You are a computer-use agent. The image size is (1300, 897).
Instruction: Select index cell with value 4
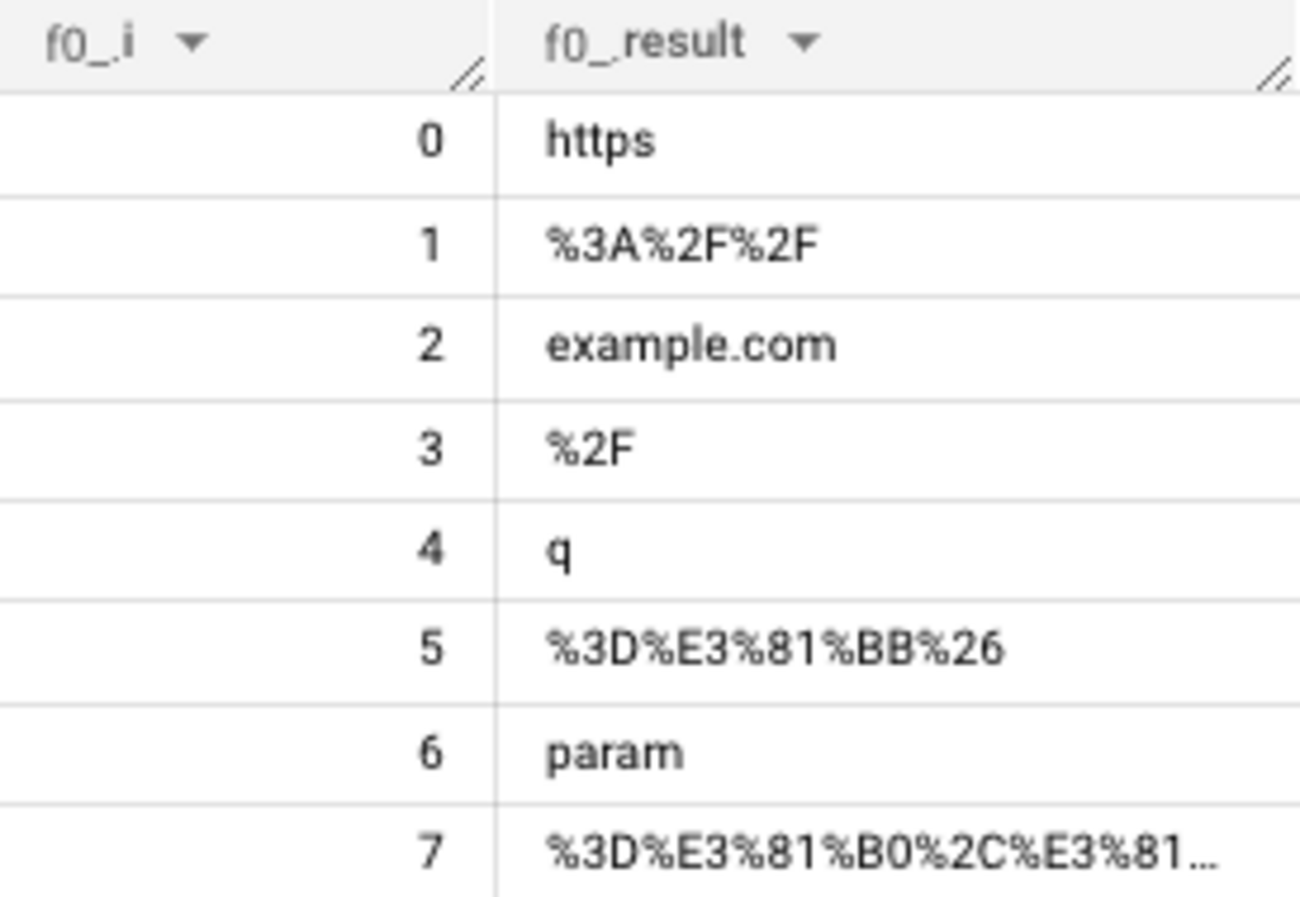point(429,550)
